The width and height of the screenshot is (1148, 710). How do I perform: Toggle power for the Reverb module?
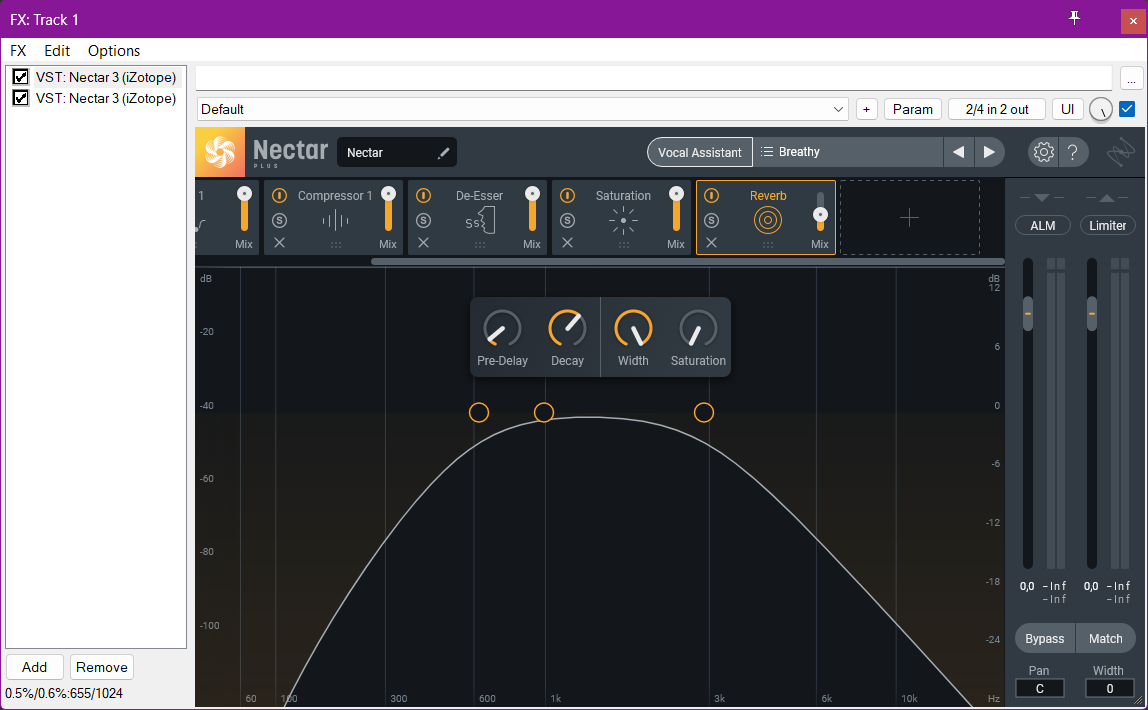pos(711,196)
